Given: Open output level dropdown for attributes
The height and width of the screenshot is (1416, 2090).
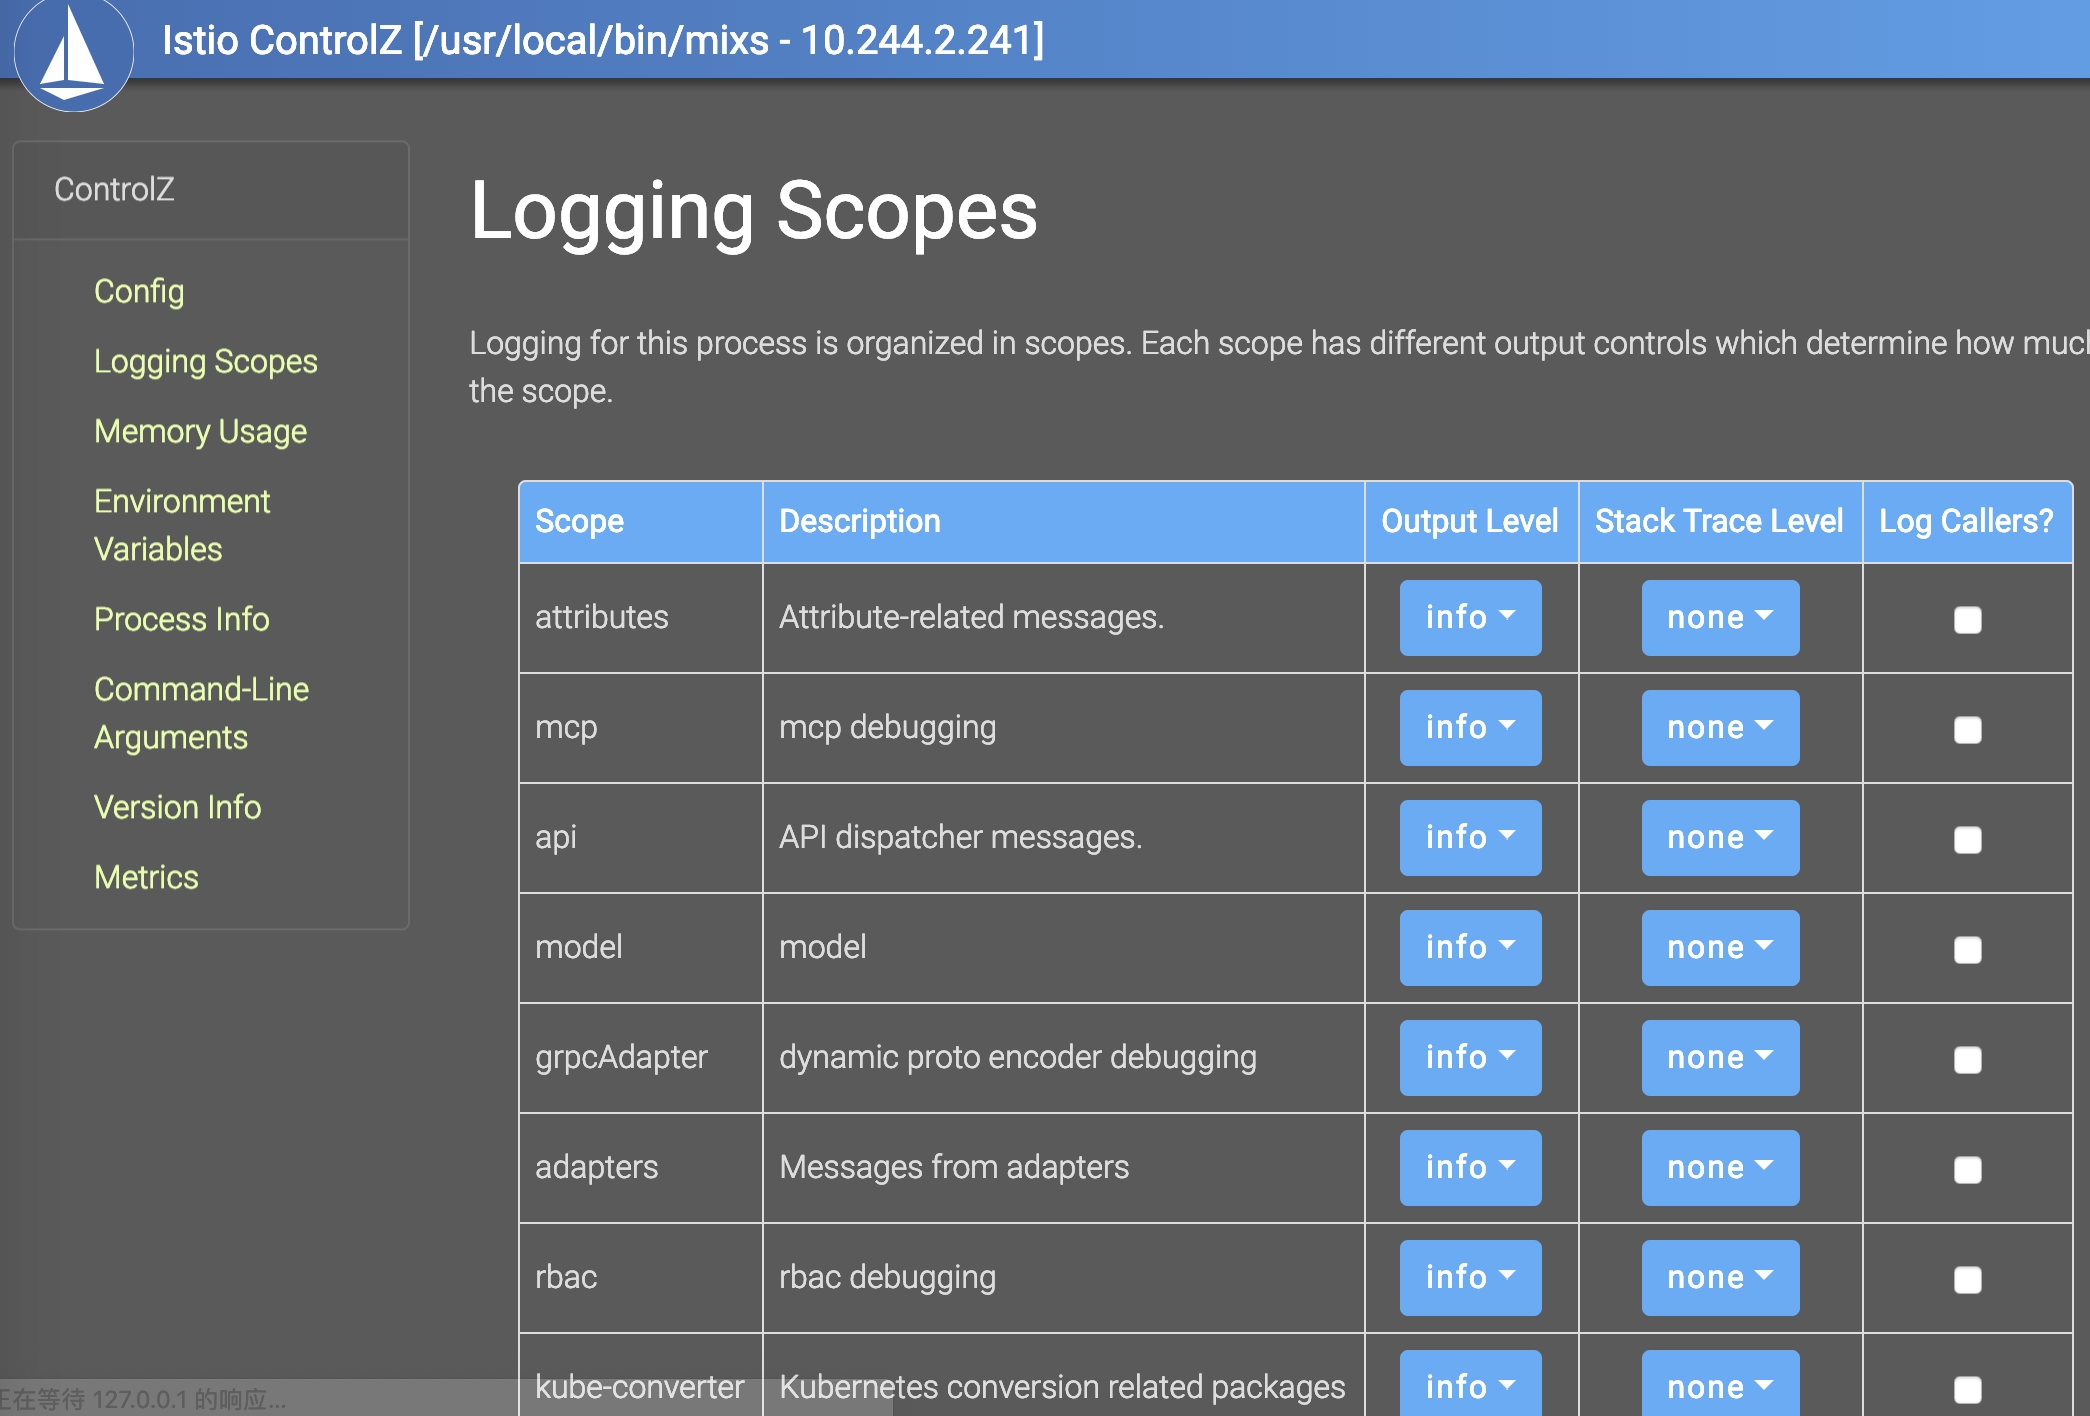Looking at the screenshot, I should (x=1470, y=618).
